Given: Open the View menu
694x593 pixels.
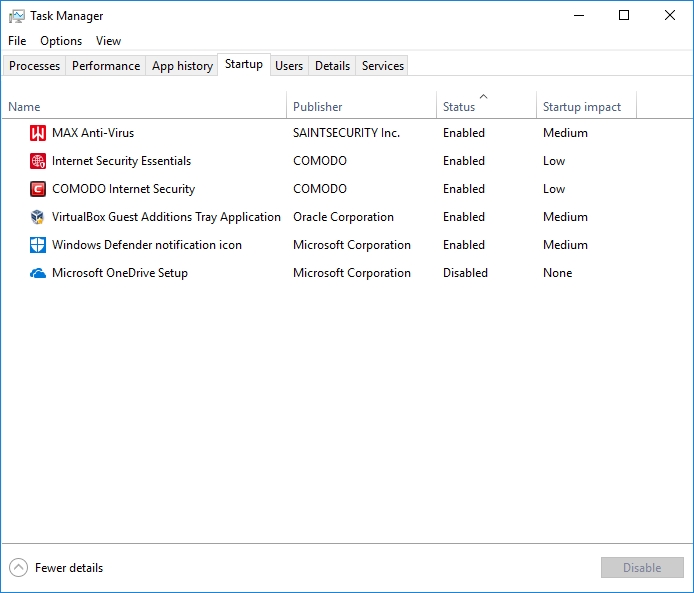Looking at the screenshot, I should pos(108,41).
